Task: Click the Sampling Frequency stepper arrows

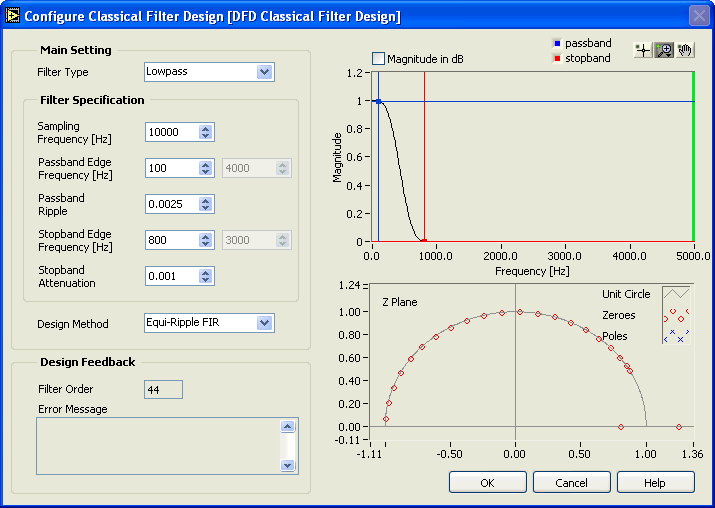Action: (x=206, y=132)
